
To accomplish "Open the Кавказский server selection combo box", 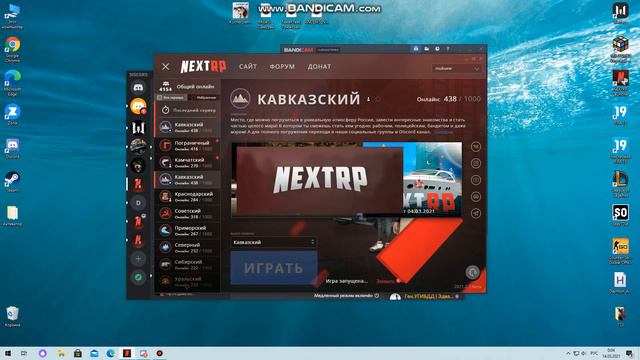I will coord(273,242).
